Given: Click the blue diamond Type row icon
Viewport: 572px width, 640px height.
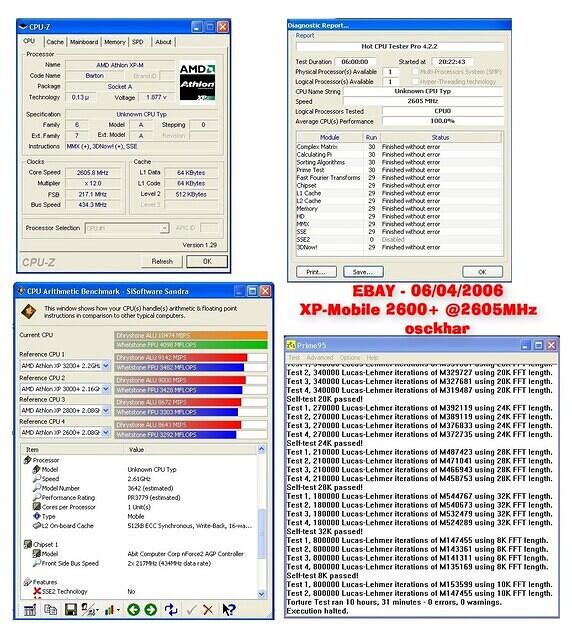Looking at the screenshot, I should point(36,516).
